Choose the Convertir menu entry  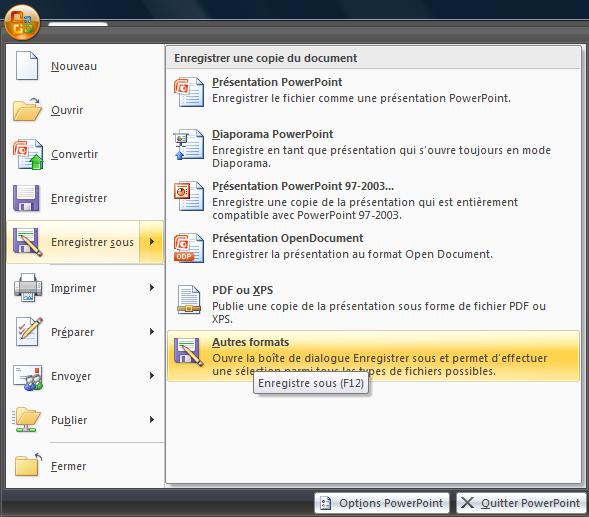(85, 154)
